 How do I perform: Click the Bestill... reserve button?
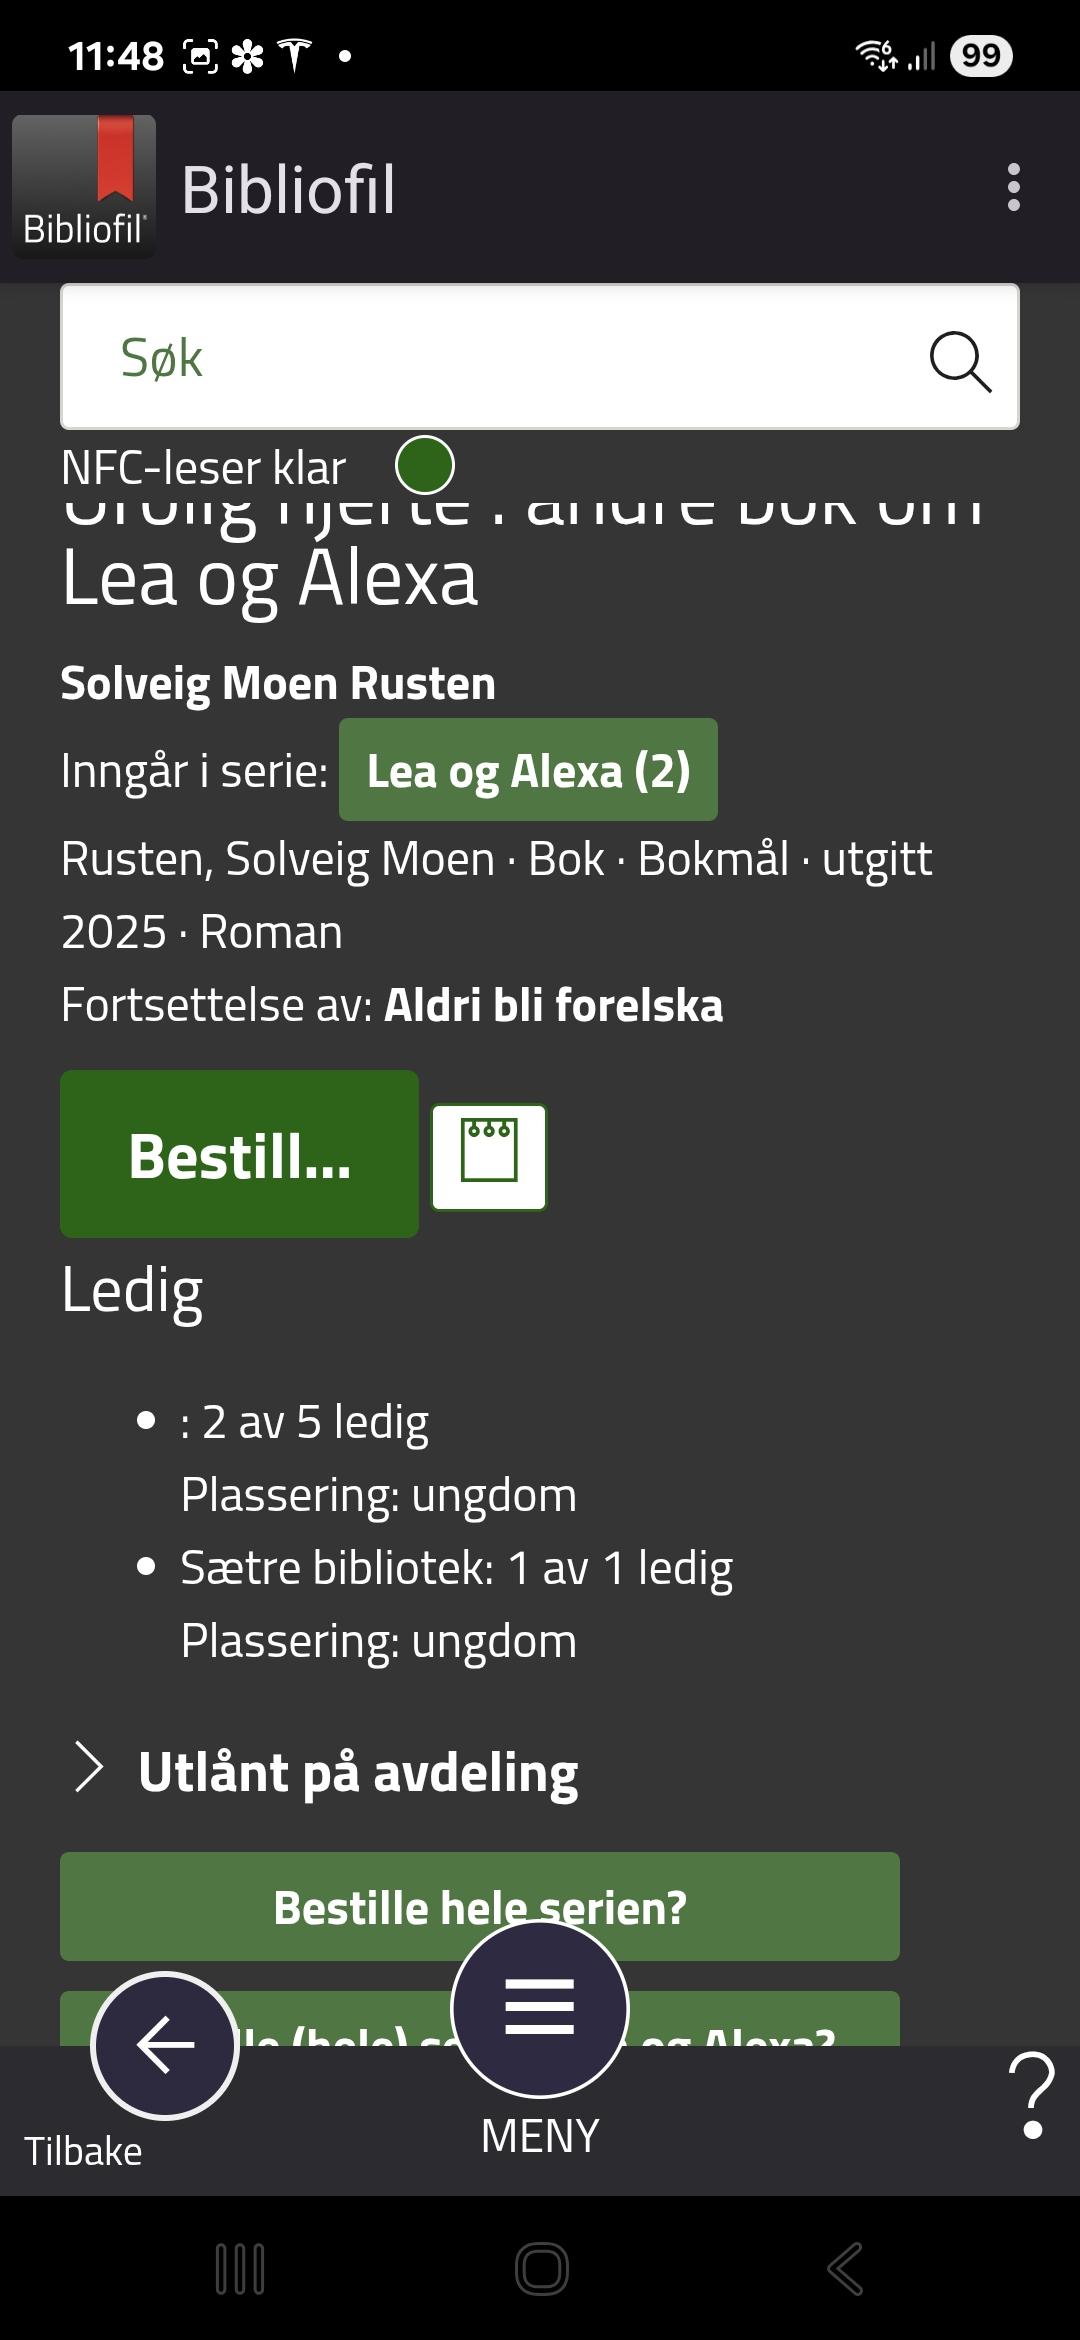pyautogui.click(x=240, y=1155)
